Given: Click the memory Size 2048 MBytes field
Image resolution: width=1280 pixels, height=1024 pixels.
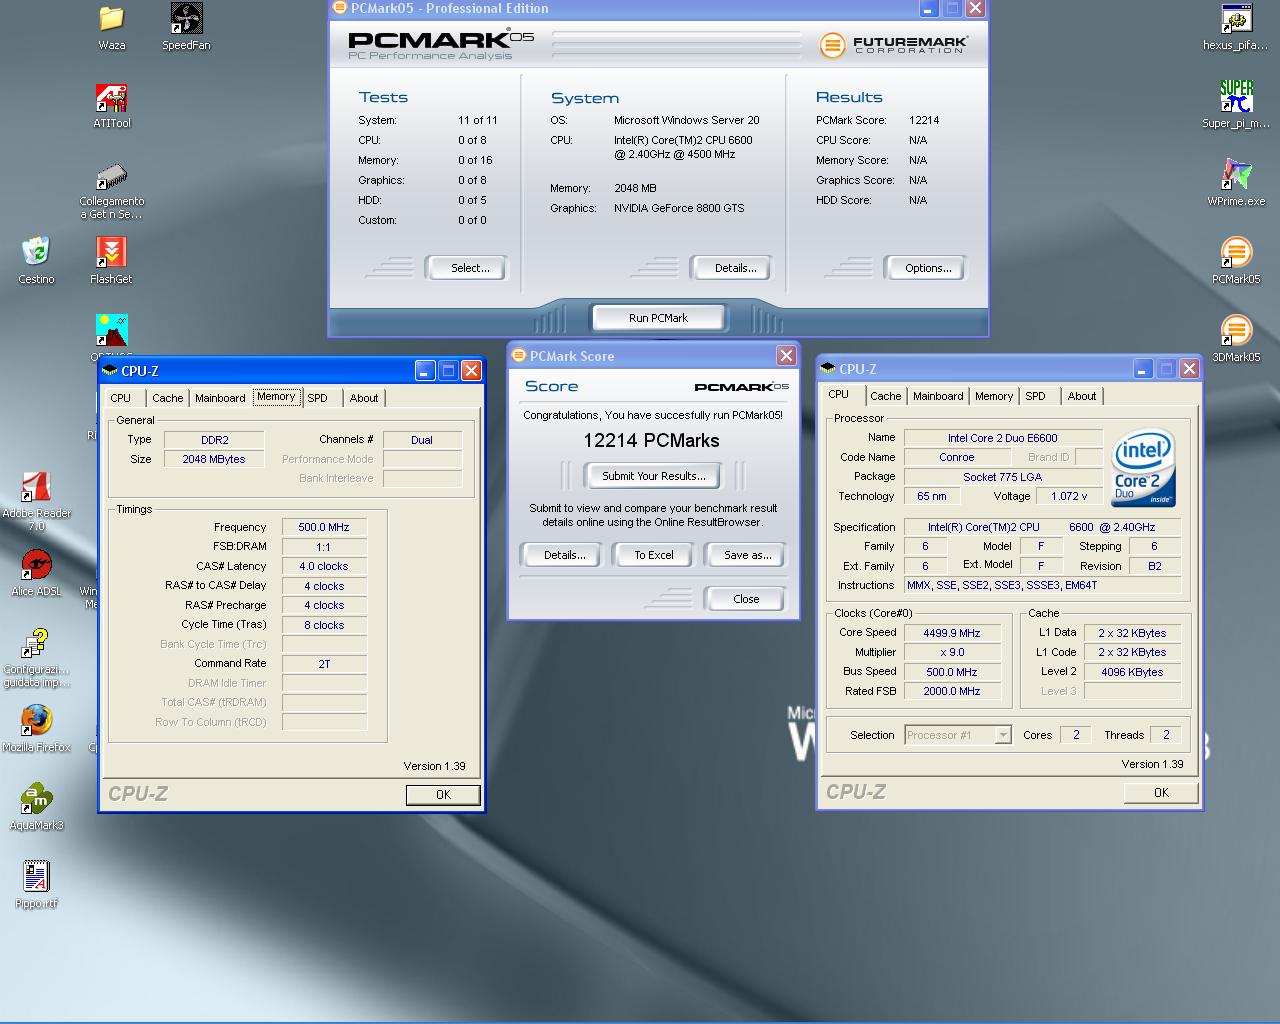Looking at the screenshot, I should pyautogui.click(x=214, y=459).
